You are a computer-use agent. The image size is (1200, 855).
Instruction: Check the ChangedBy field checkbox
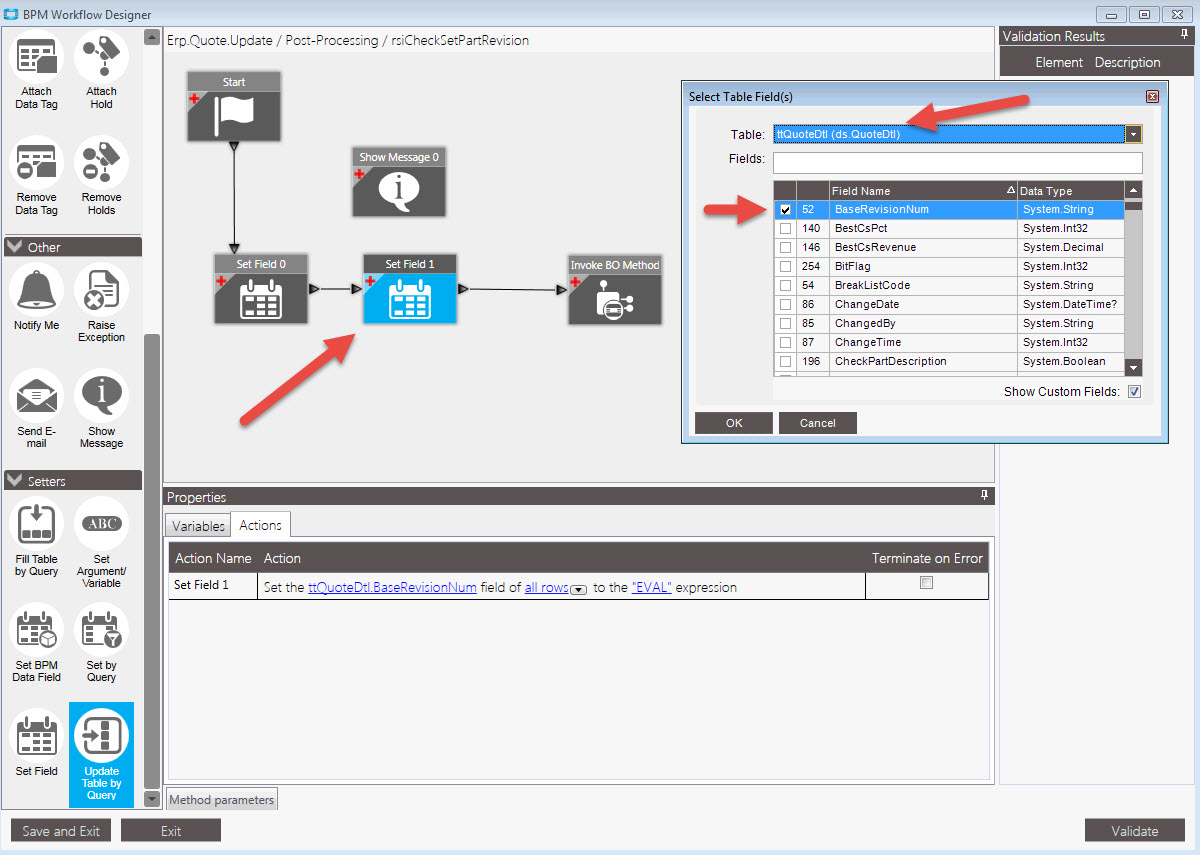pyautogui.click(x=785, y=324)
